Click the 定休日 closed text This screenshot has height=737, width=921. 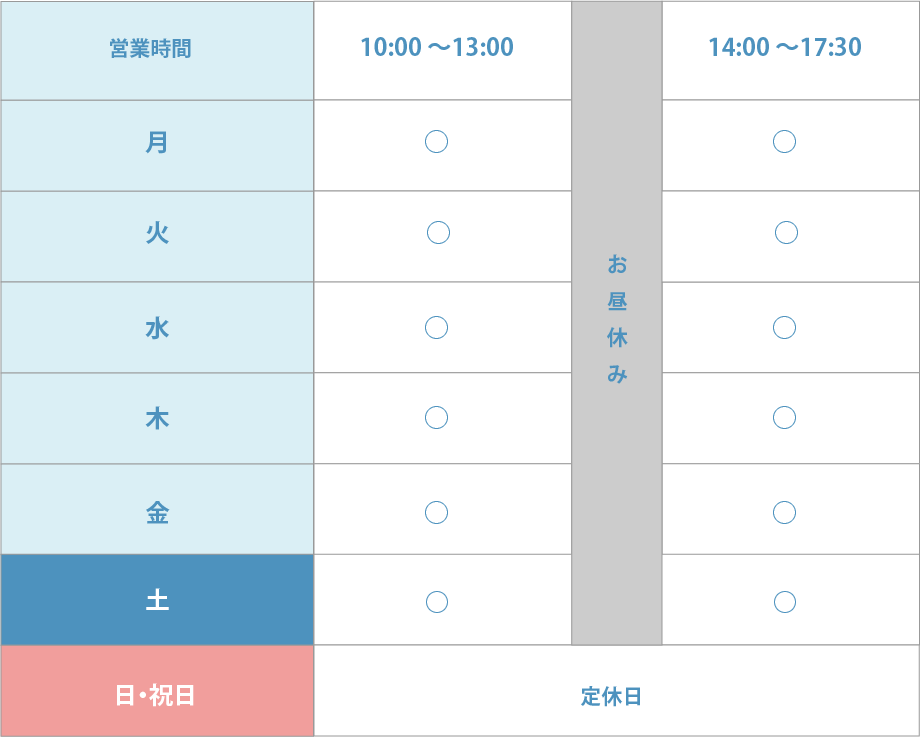(611, 696)
